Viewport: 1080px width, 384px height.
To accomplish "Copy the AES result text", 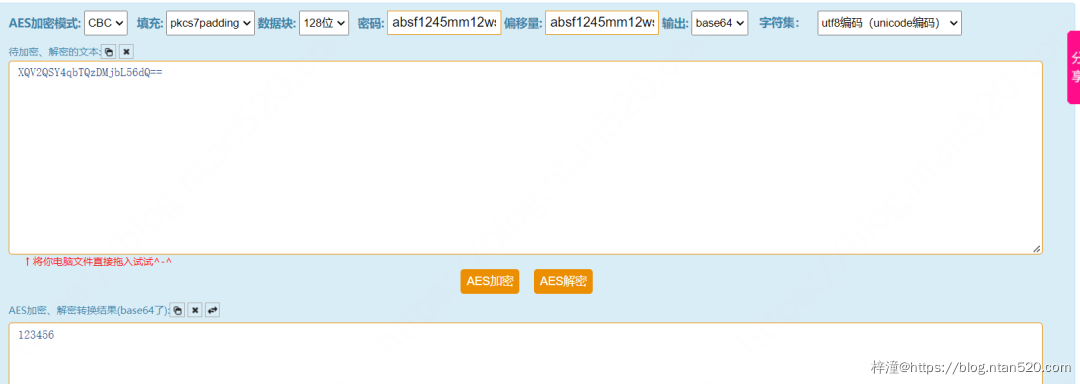I will point(178,310).
